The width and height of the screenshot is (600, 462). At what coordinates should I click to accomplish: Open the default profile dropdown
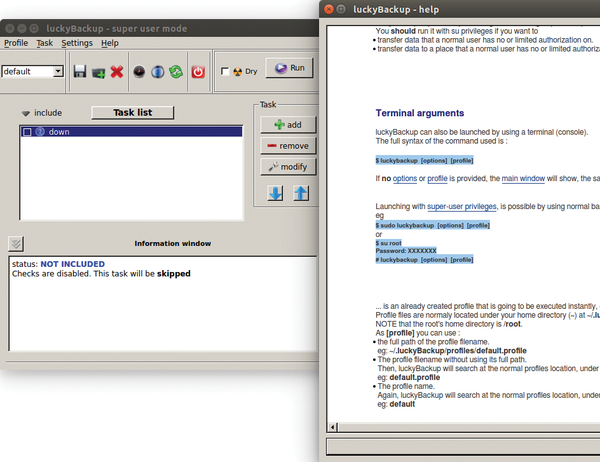point(58,71)
